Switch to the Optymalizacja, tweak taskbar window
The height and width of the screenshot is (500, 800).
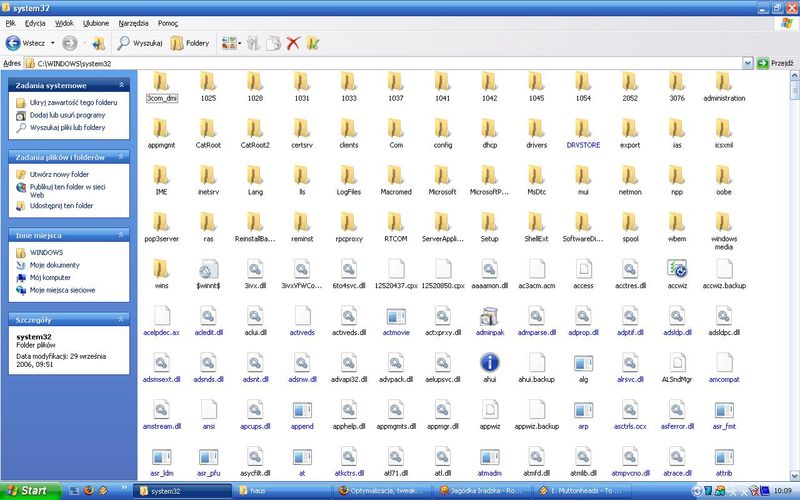pos(384,491)
